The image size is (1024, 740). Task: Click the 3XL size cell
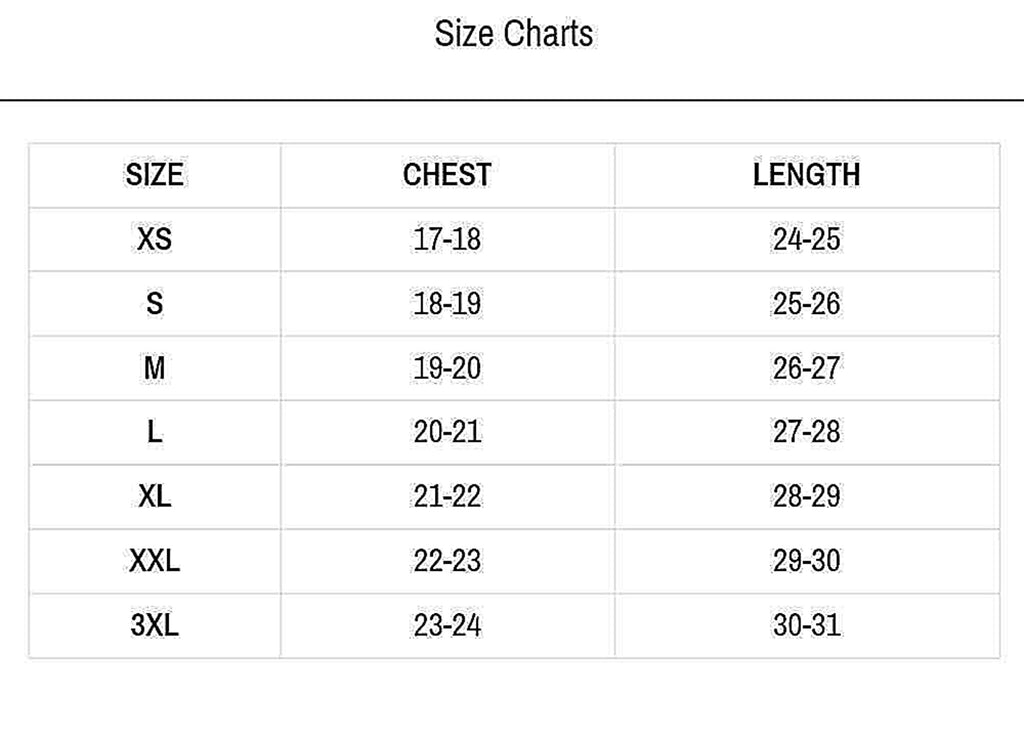pos(155,625)
